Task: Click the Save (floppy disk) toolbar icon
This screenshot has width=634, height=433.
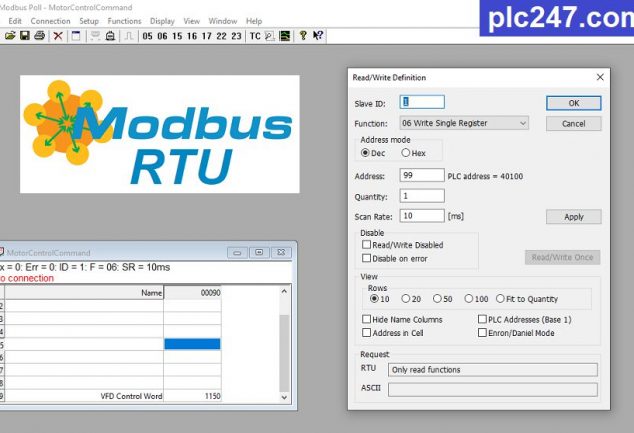Action: click(x=25, y=36)
